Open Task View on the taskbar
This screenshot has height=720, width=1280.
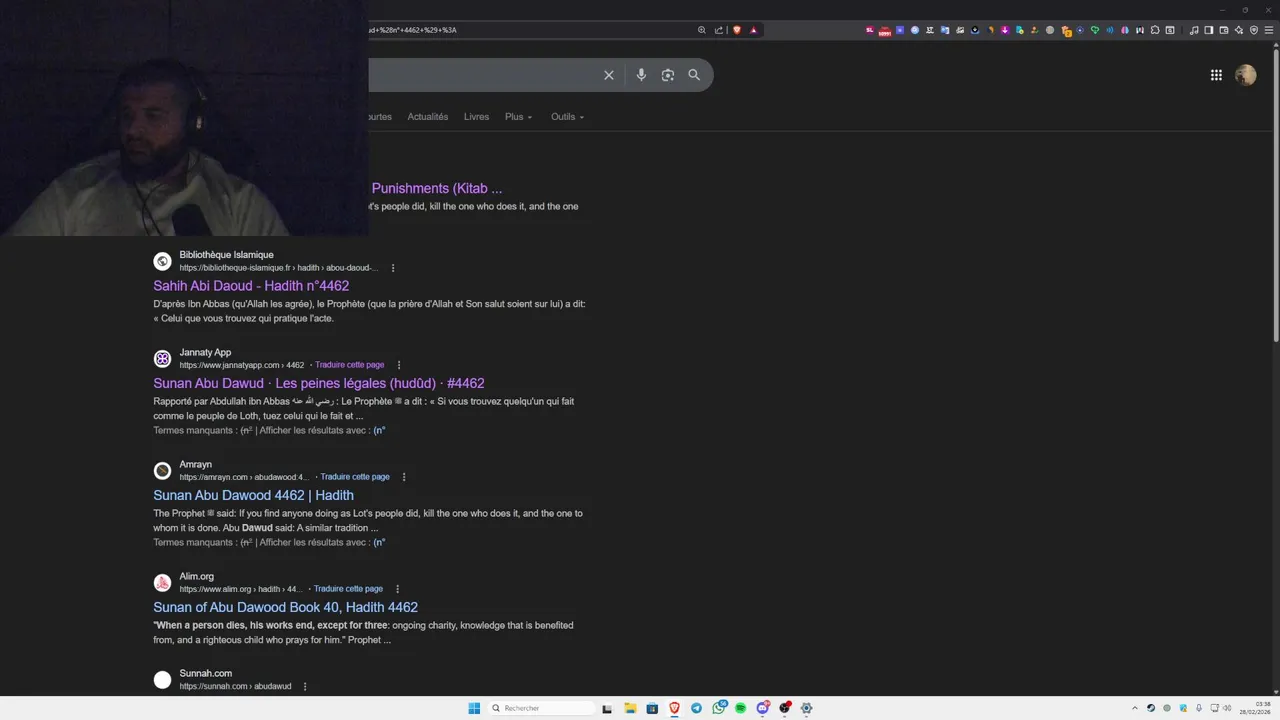pos(607,708)
